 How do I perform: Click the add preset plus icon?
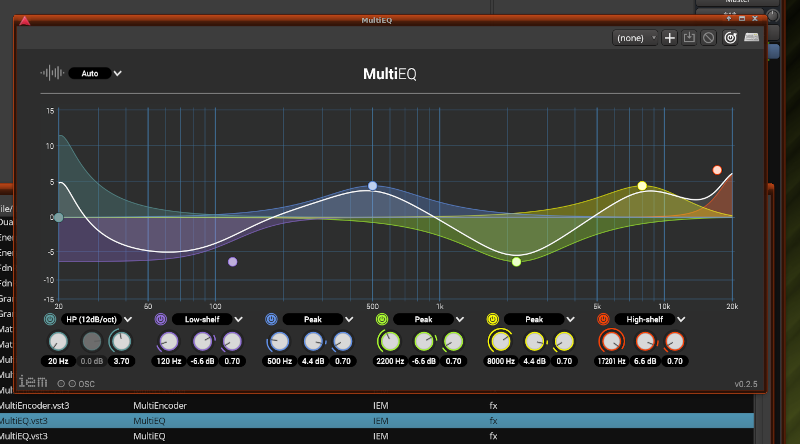670,38
